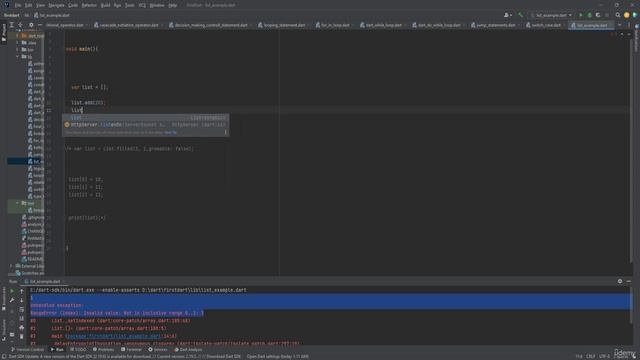The width and height of the screenshot is (640, 360).
Task: Click the list_example.dart breadcrumb
Action: [52, 15]
